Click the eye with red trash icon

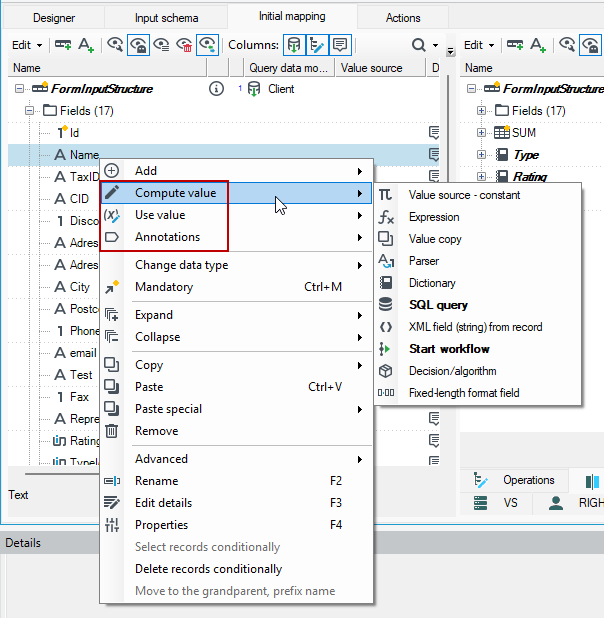184,45
